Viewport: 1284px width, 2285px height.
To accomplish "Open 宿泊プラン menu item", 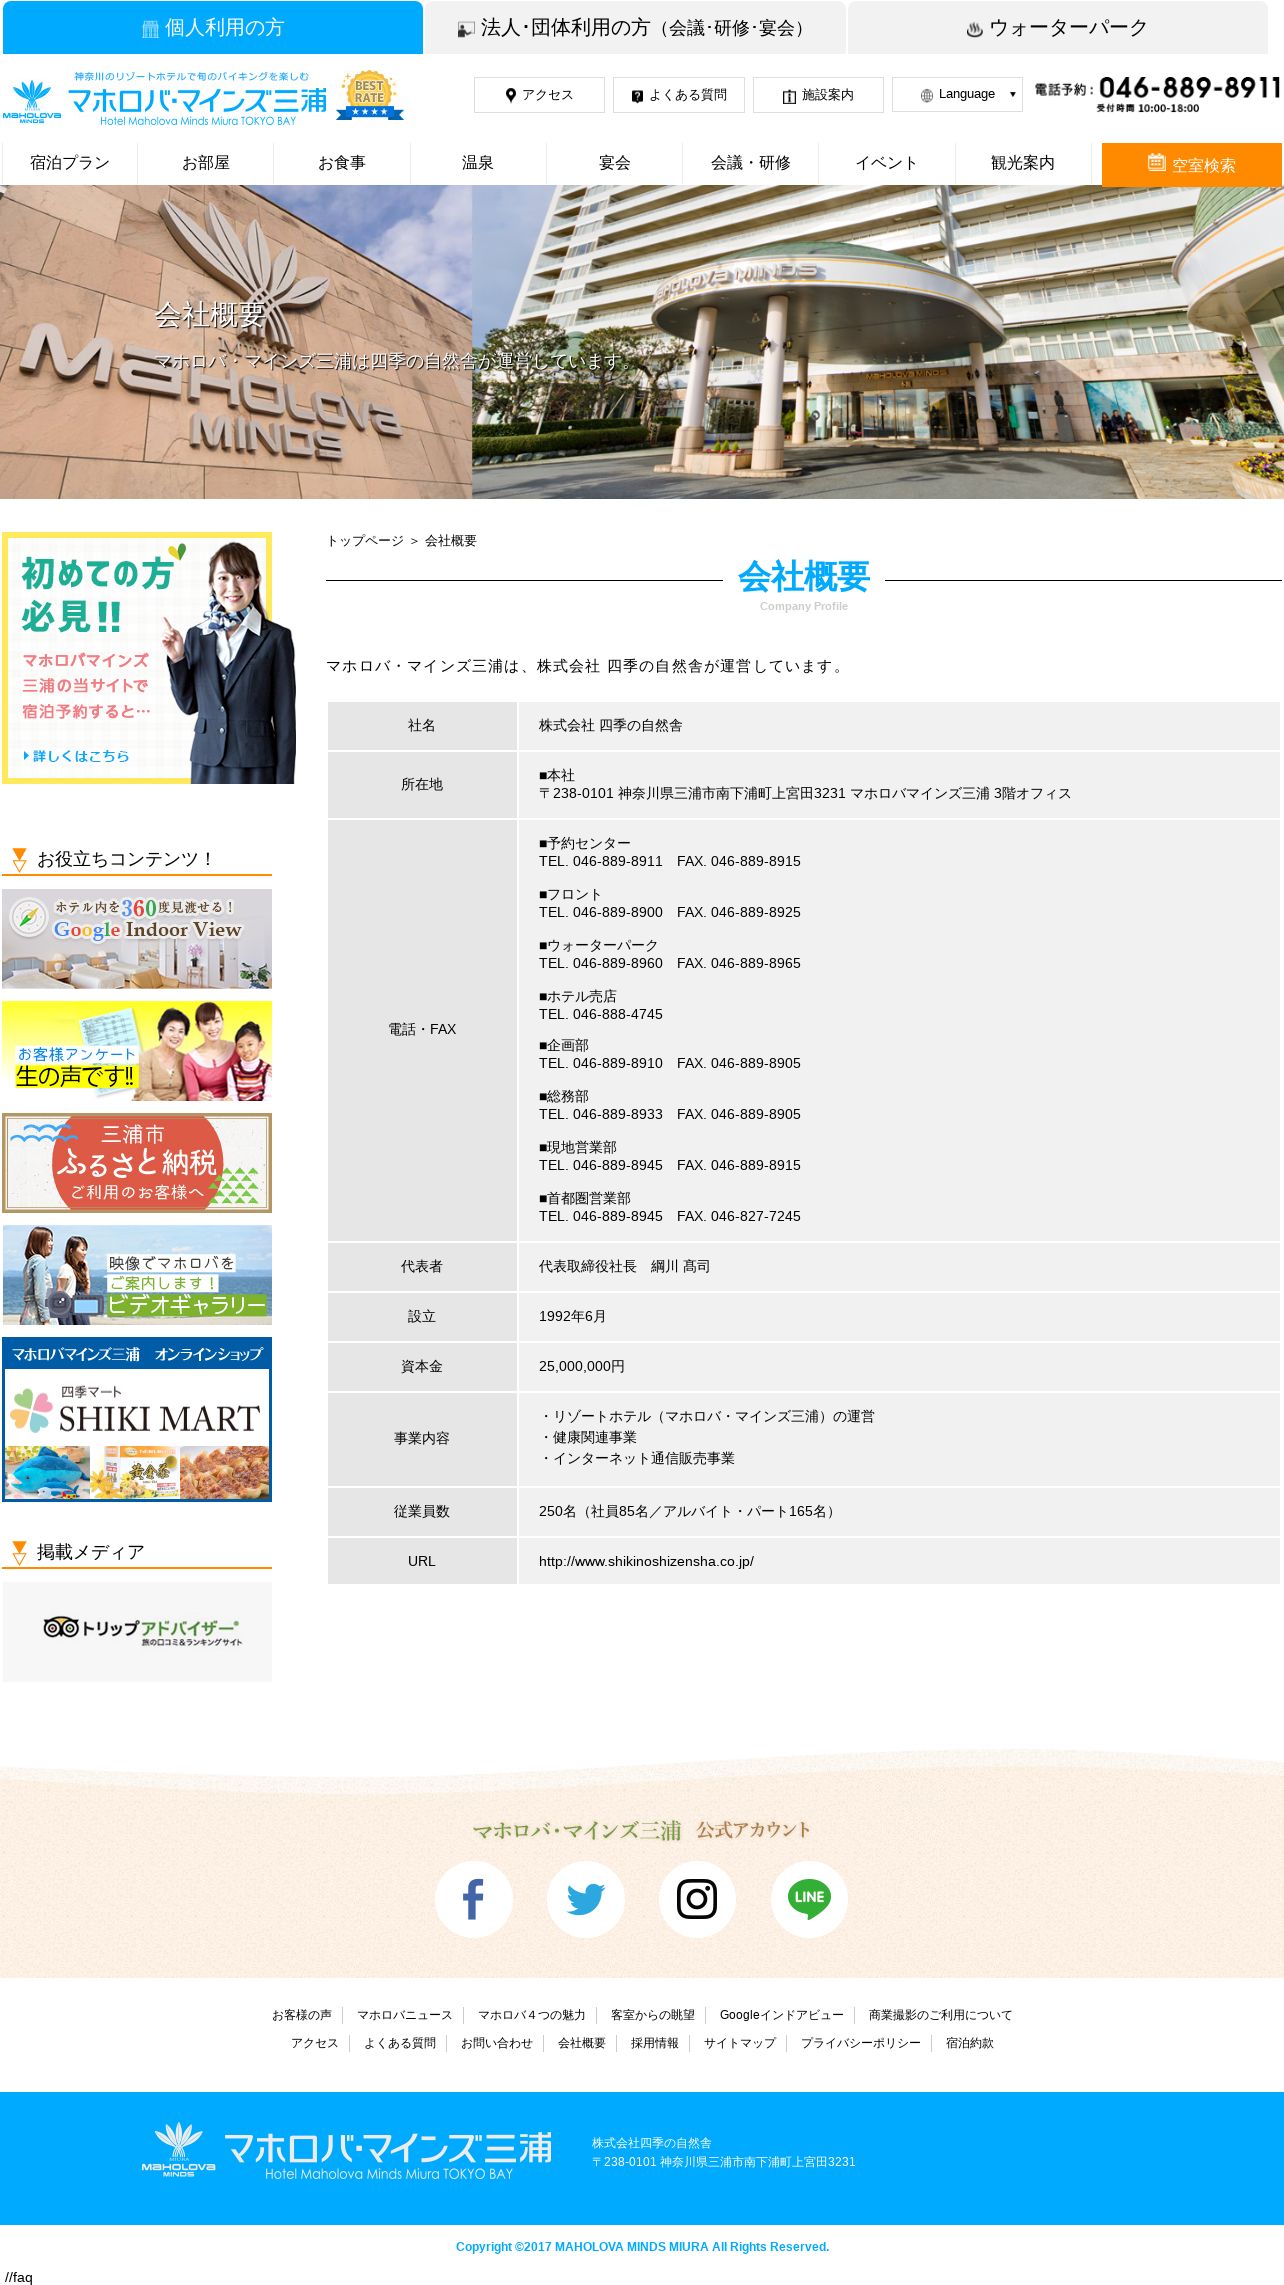I will tap(70, 163).
